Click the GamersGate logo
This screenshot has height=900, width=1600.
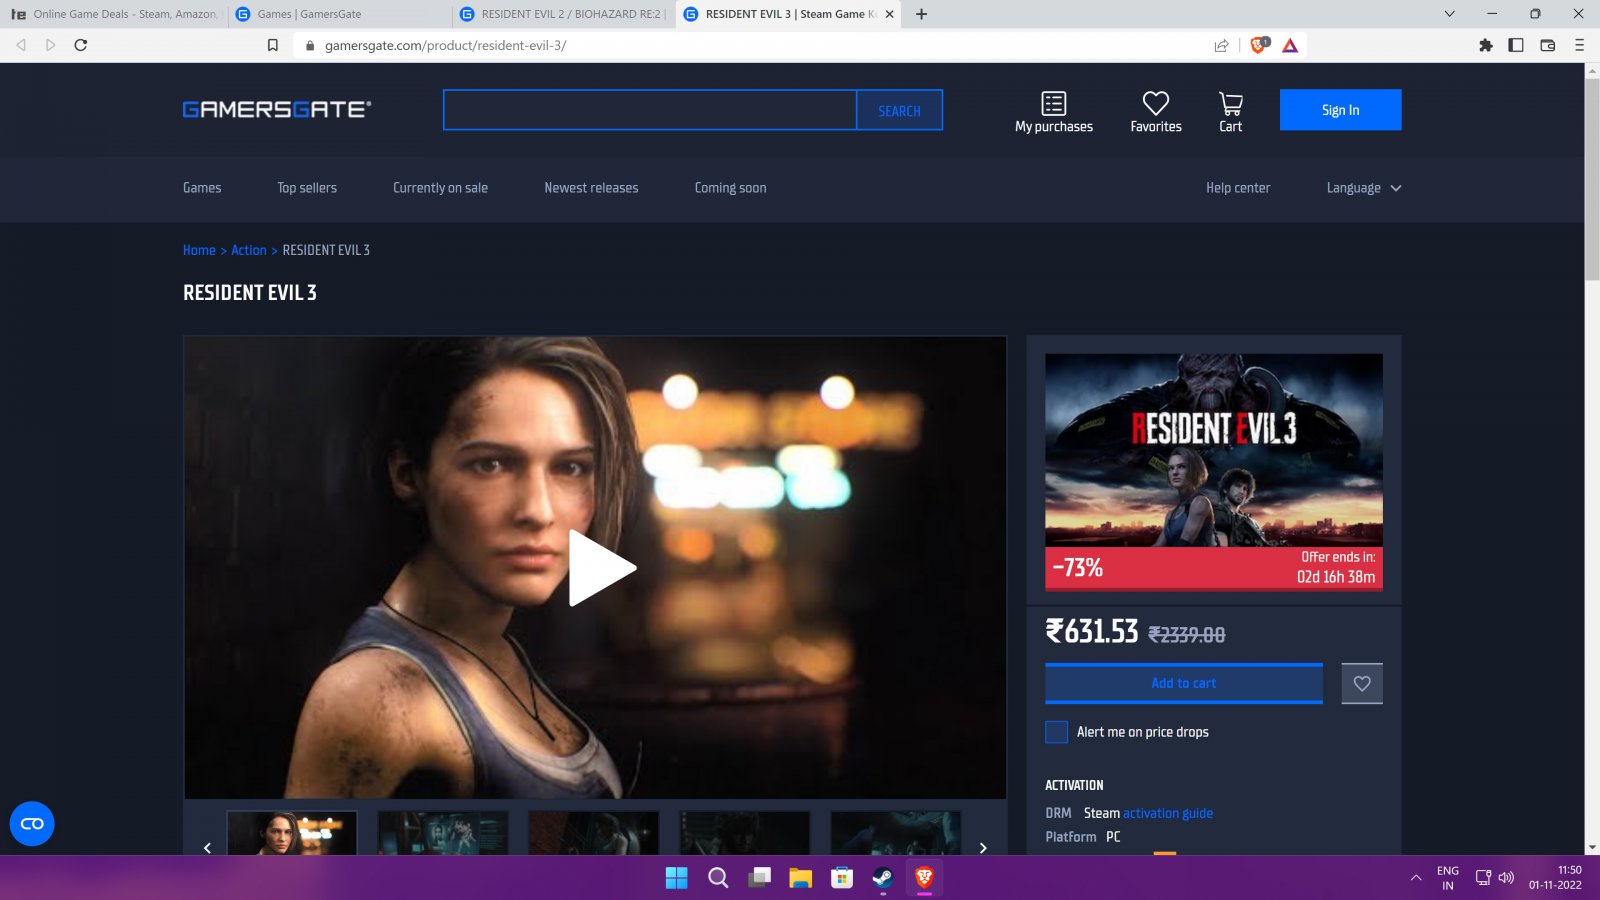pyautogui.click(x=277, y=109)
